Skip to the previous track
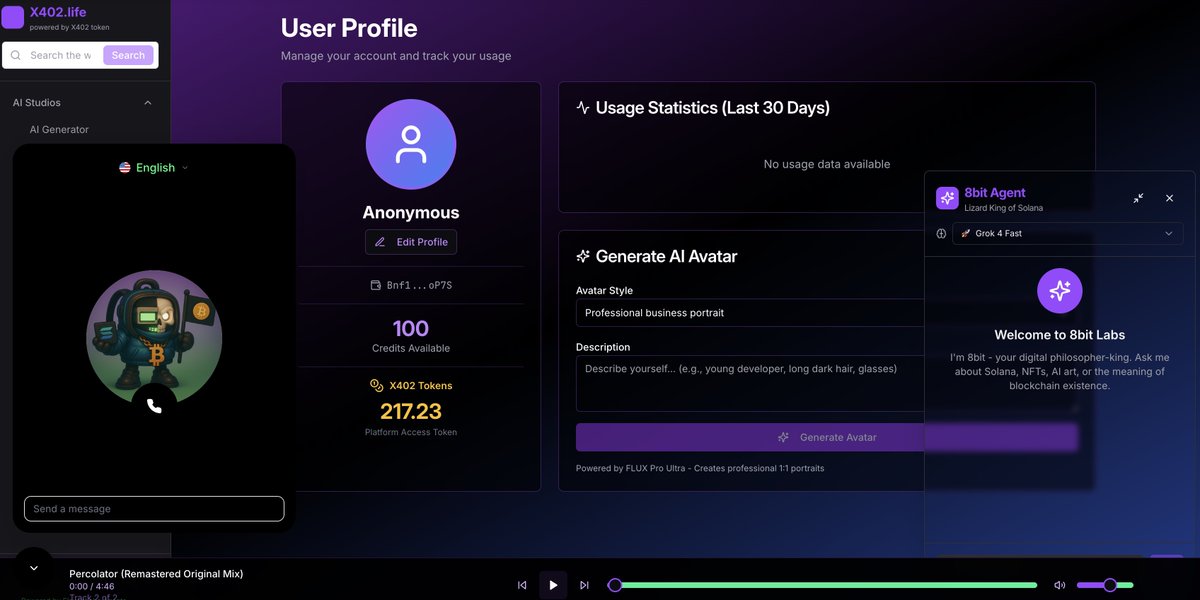Viewport: 1200px width, 600px height. tap(522, 585)
